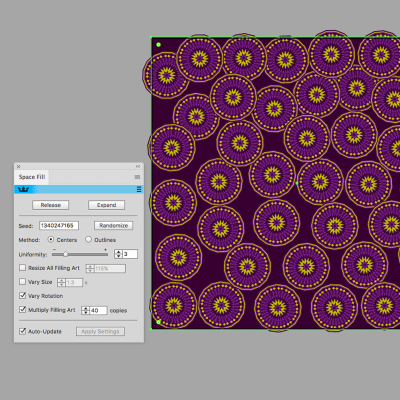
Task: Click the blue bar options menu icon
Action: (139, 189)
